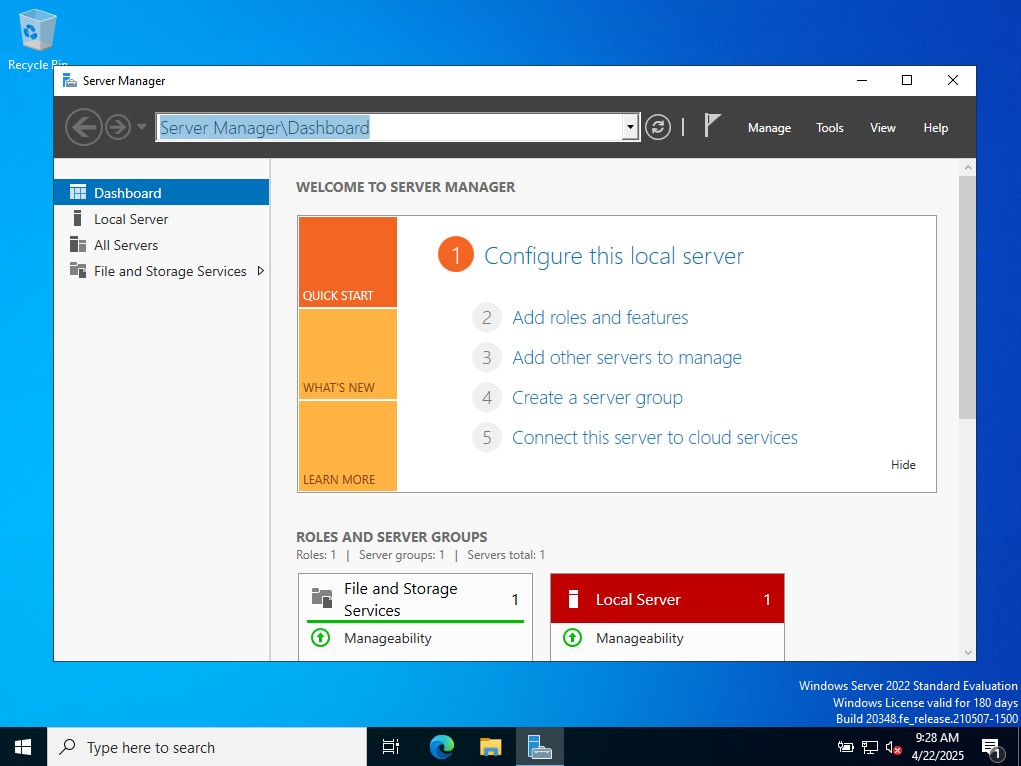Expand the address bar dropdown
The width and height of the screenshot is (1021, 766).
pos(630,127)
